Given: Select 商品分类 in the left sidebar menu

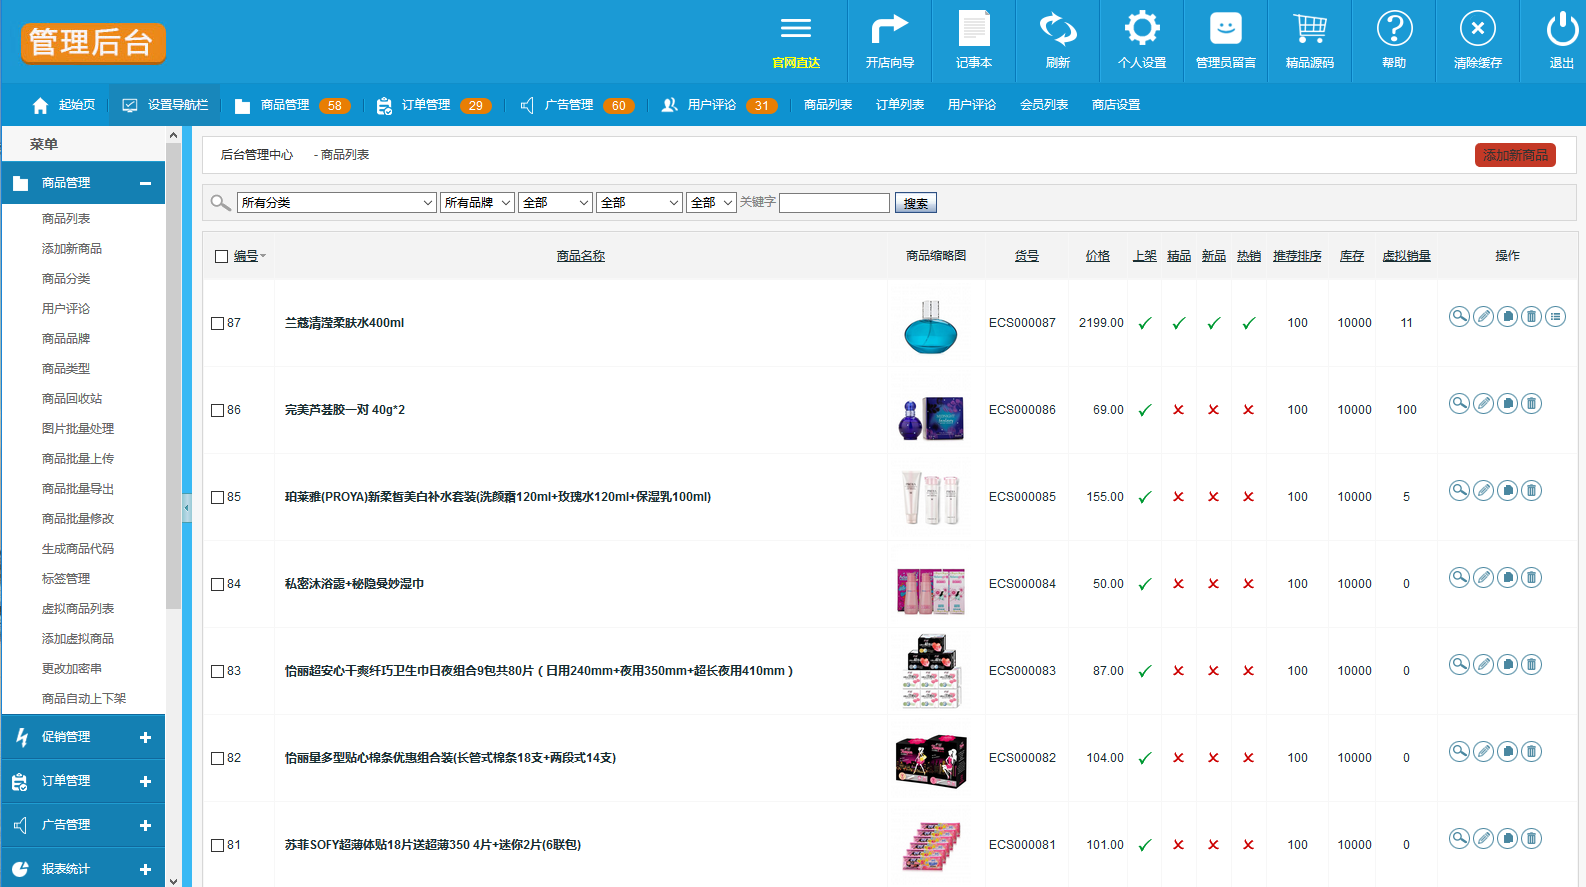Looking at the screenshot, I should [66, 279].
